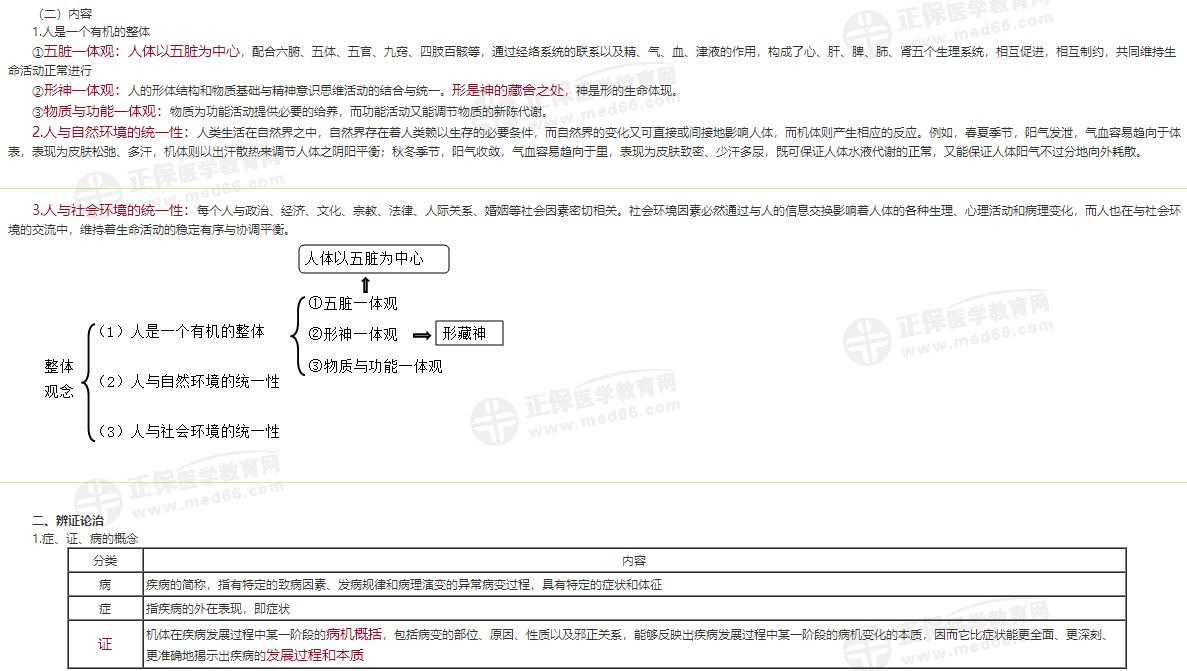Screen dimensions: 1187x671
Task: Click the 整体观念 label in the diagram
Action: [58, 379]
